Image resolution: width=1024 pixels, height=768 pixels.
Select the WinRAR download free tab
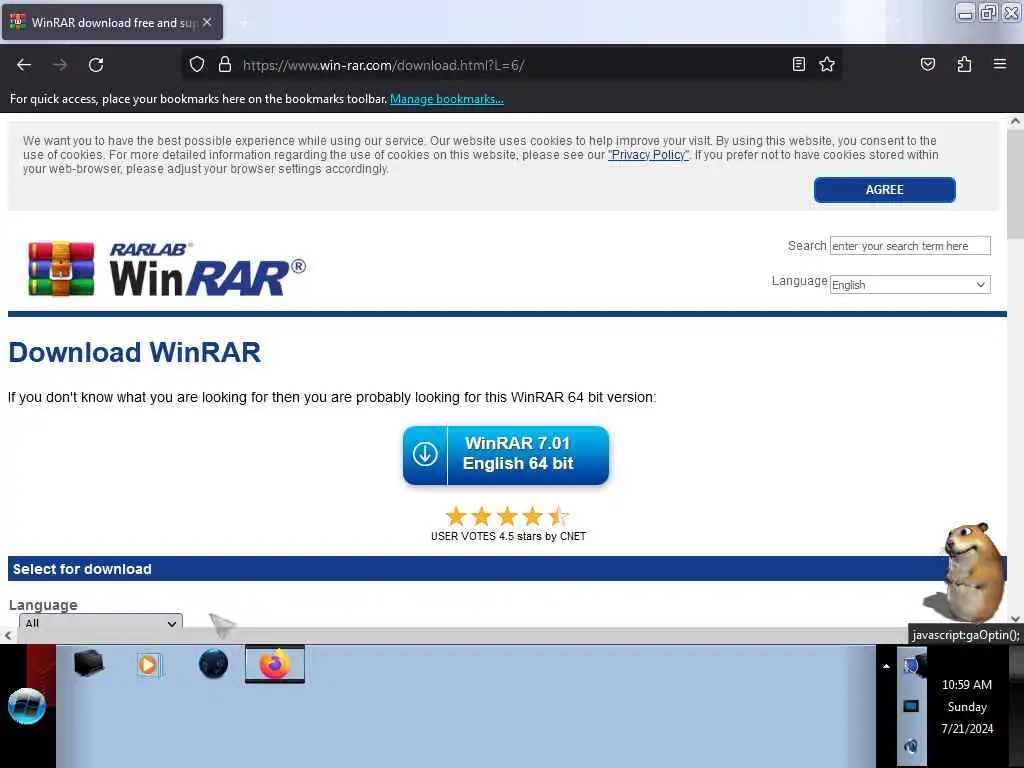click(112, 22)
